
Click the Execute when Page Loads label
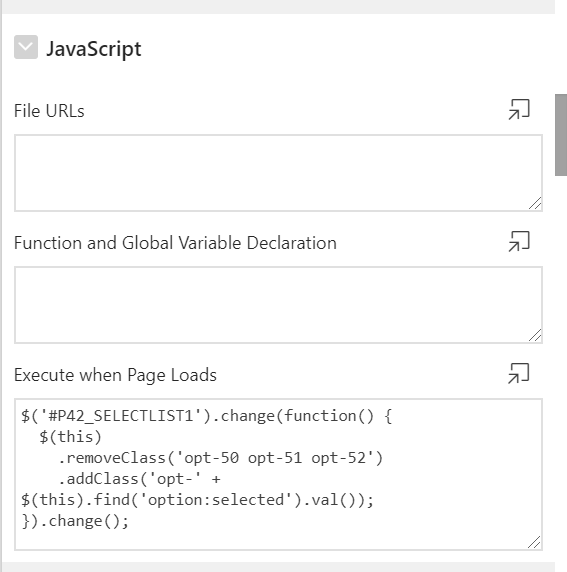[115, 375]
